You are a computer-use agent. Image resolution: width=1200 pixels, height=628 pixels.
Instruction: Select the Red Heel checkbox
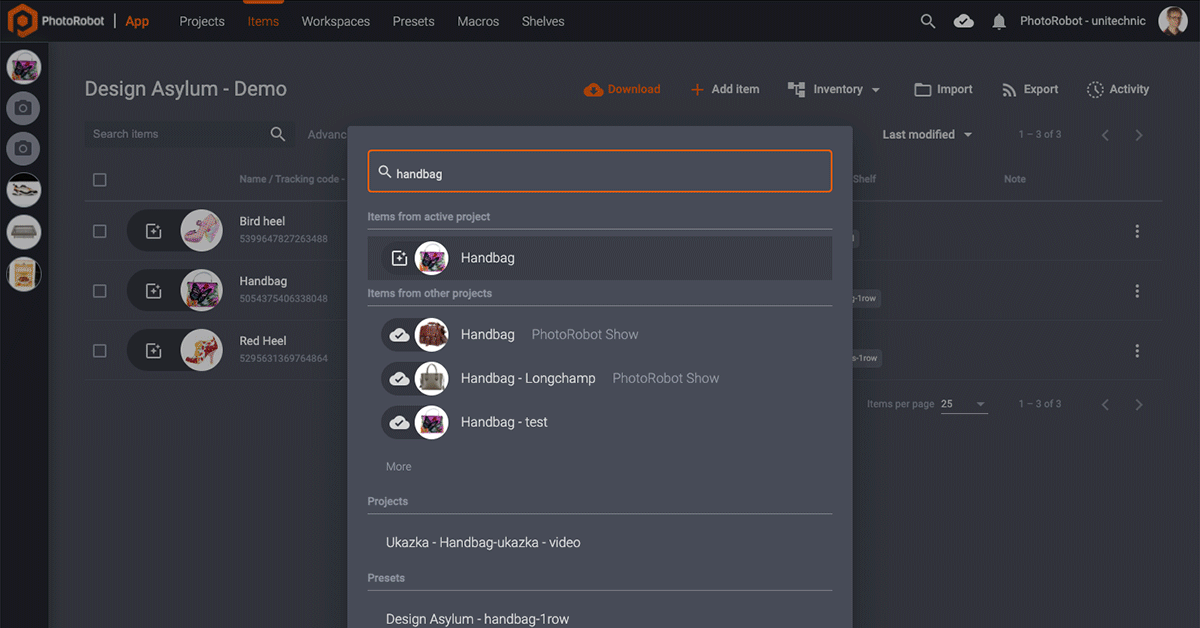pyautogui.click(x=99, y=350)
